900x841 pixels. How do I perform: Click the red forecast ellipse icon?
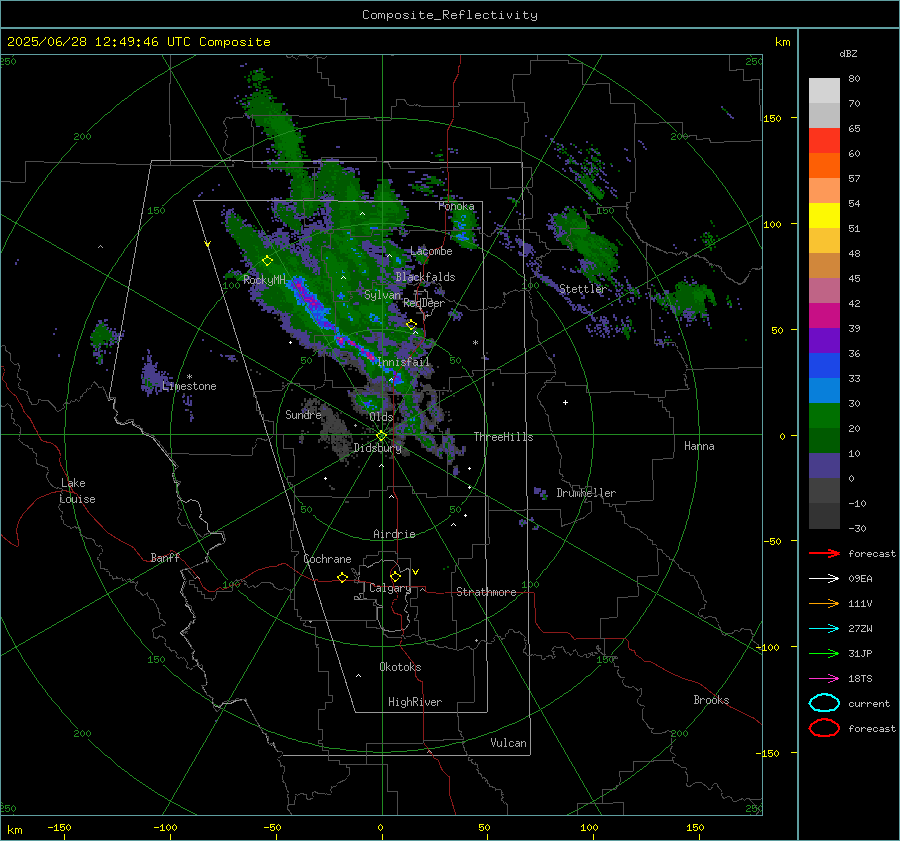coord(824,728)
